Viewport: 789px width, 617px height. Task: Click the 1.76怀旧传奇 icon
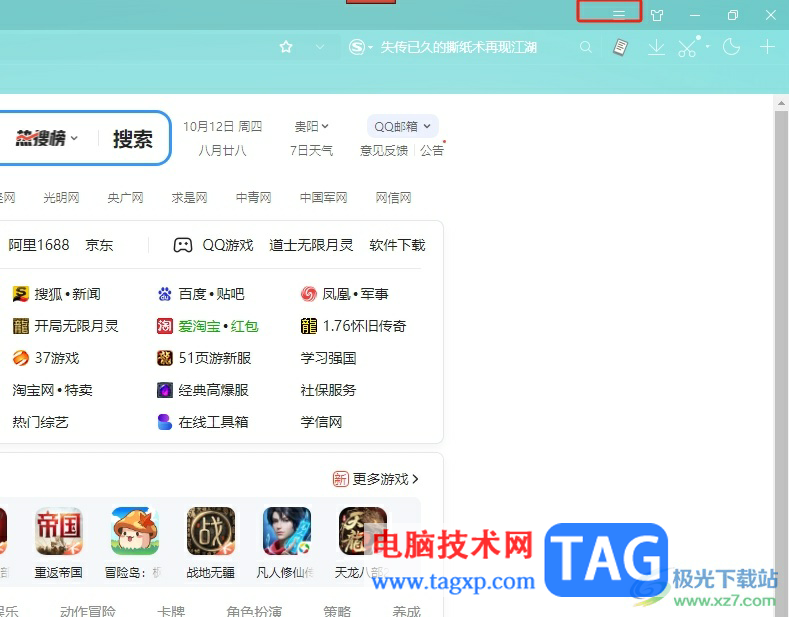[308, 326]
